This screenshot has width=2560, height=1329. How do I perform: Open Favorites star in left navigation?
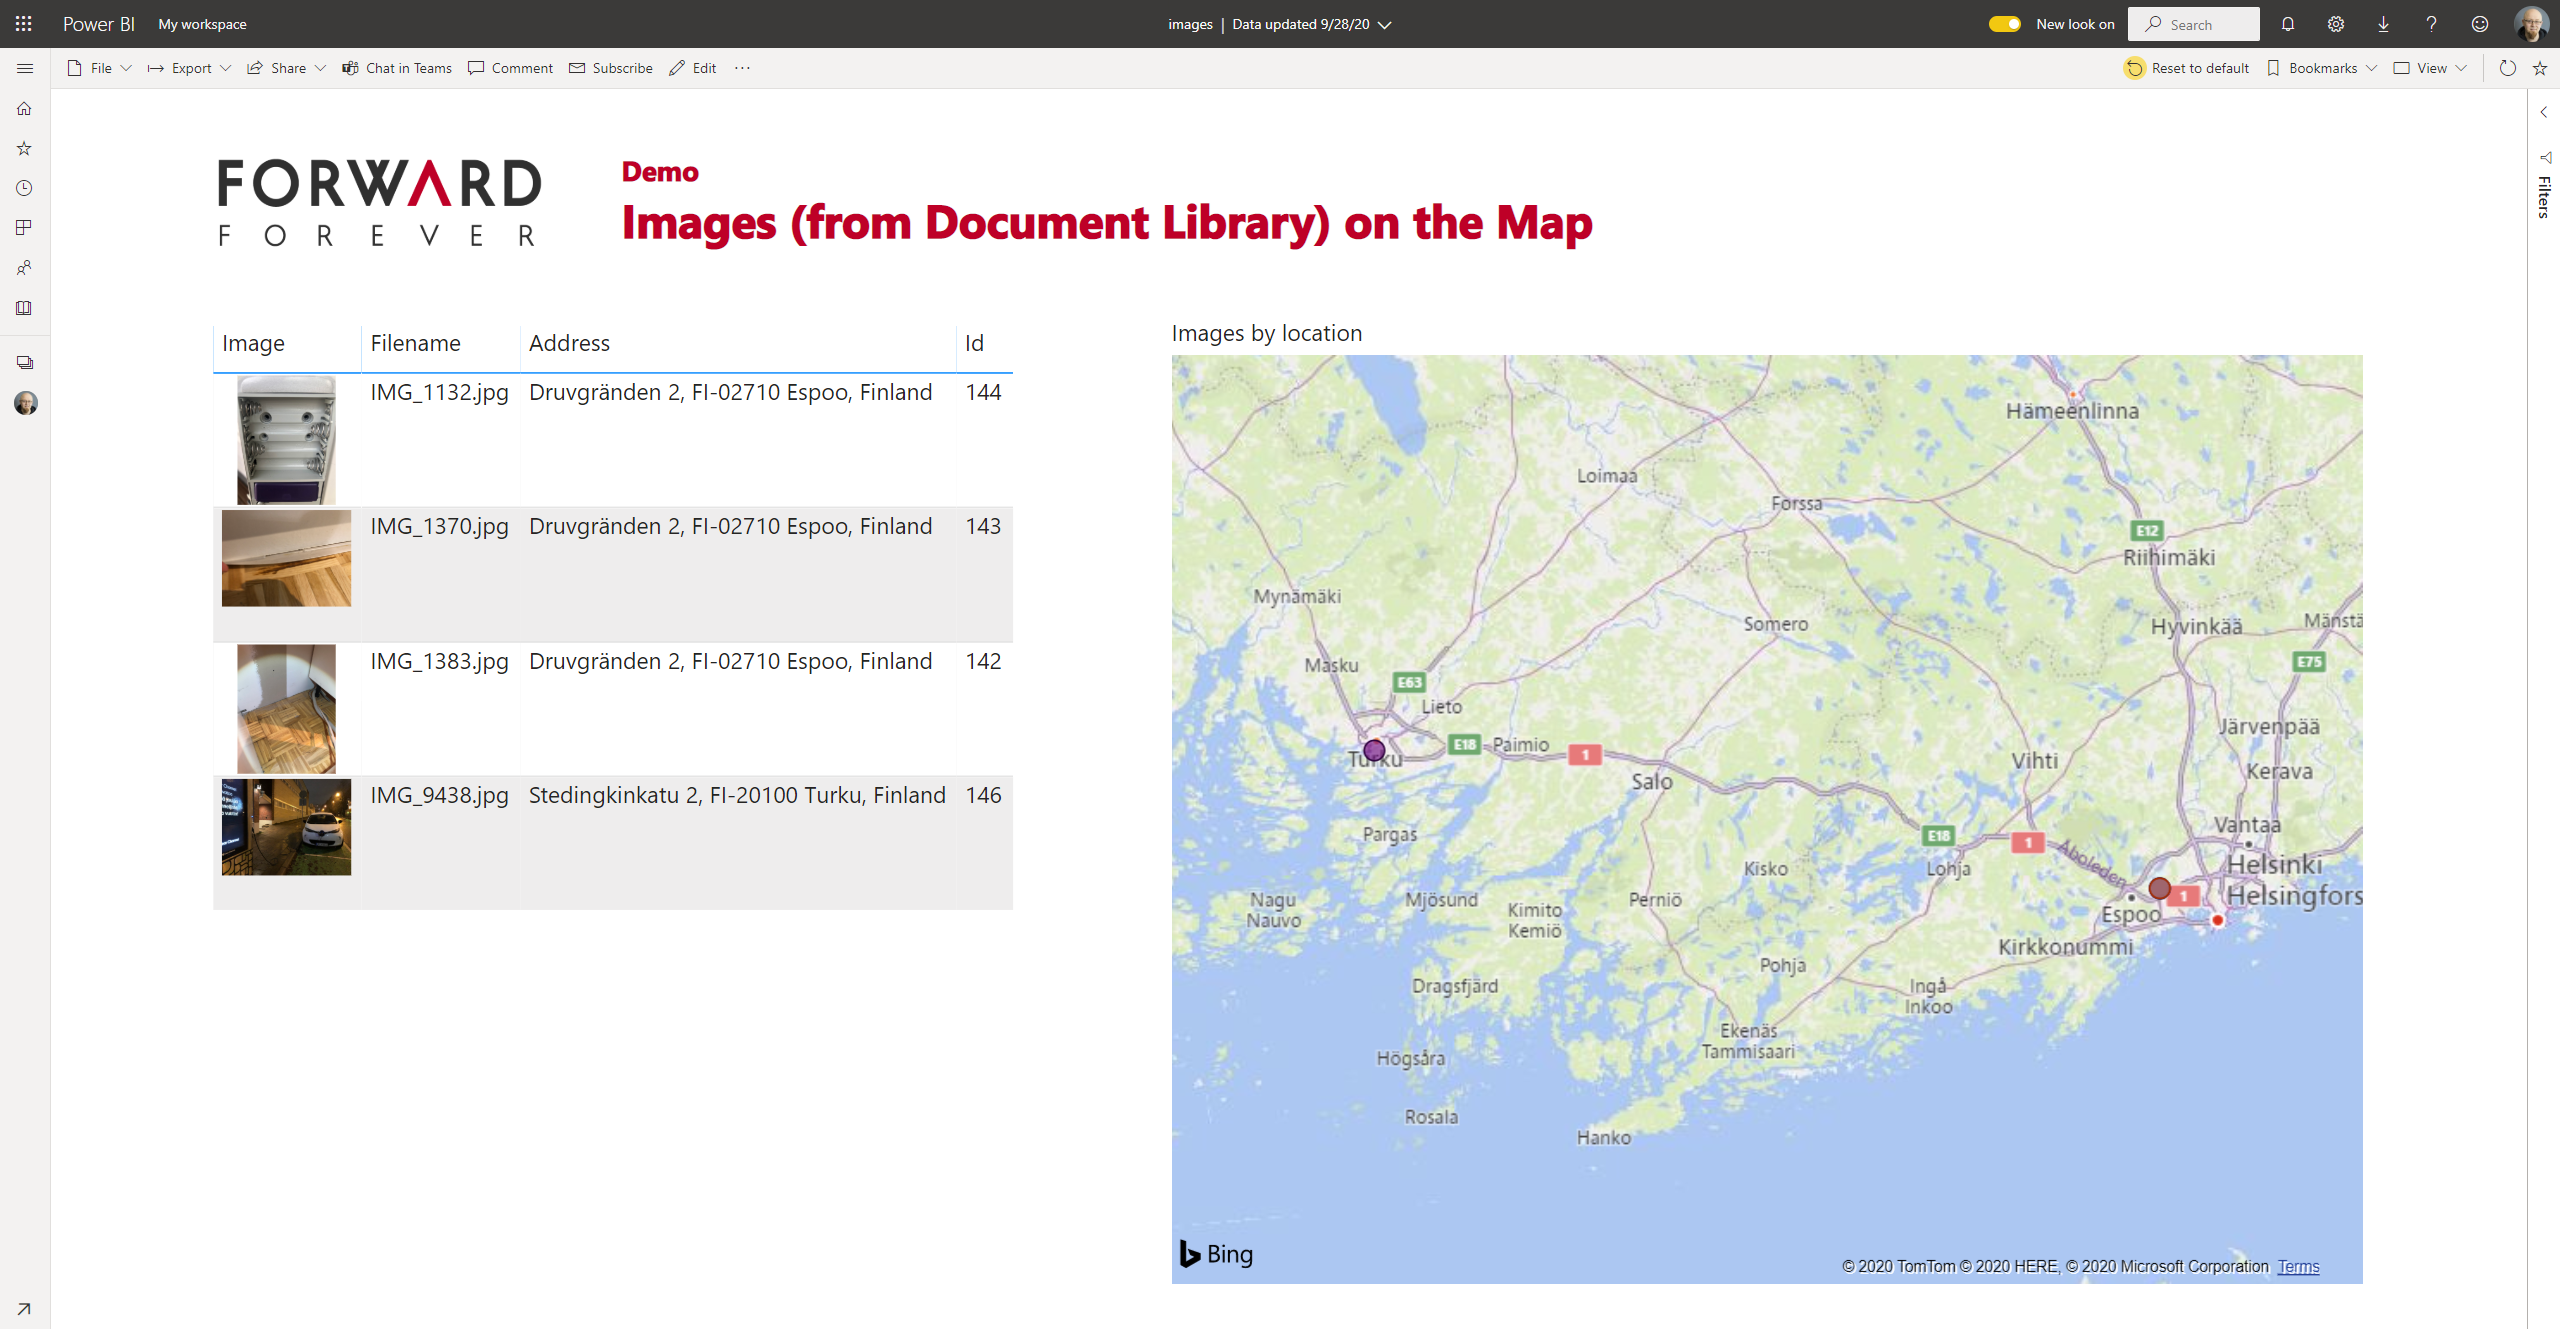click(x=25, y=148)
